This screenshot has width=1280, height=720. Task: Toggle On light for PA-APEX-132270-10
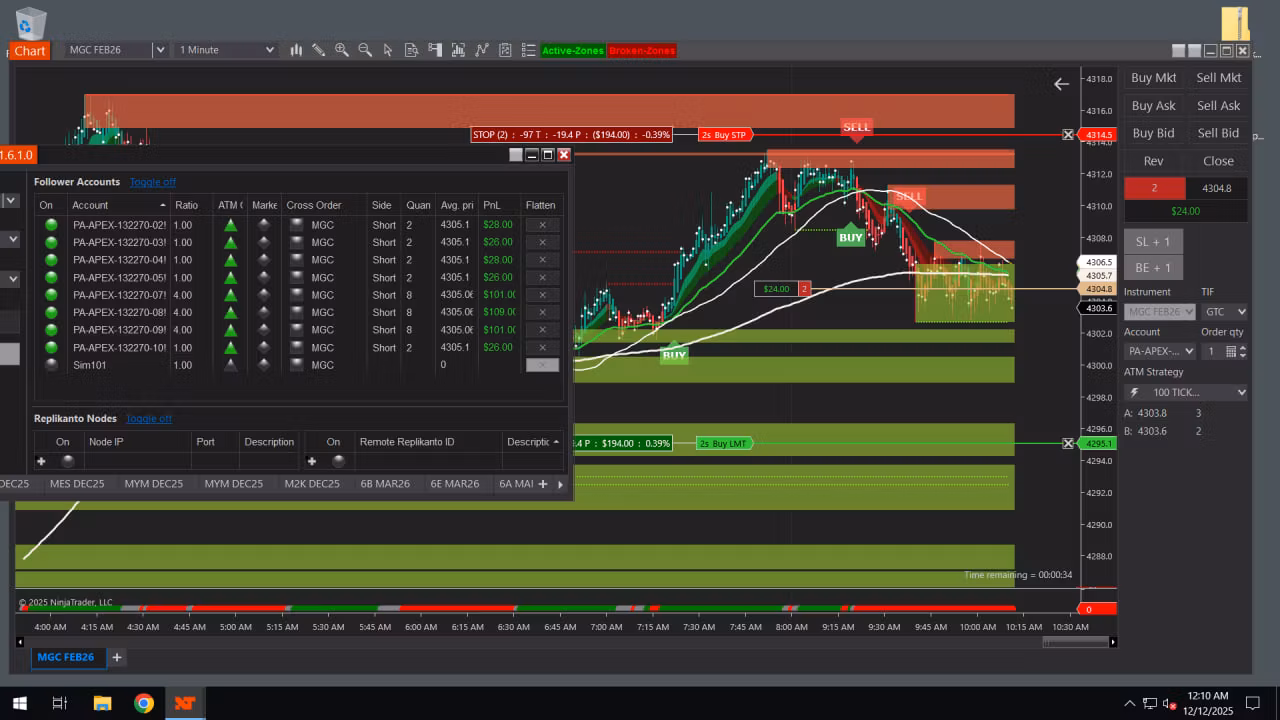pyautogui.click(x=51, y=348)
